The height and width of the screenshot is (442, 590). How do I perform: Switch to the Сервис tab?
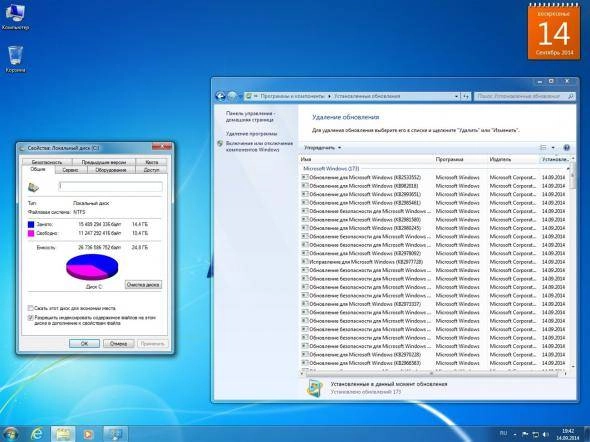[71, 170]
